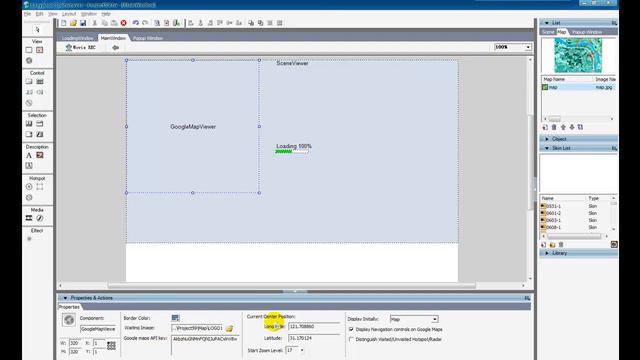Click the move up arrow under map list
Viewport: 640px width, 360px height.
(563, 128)
